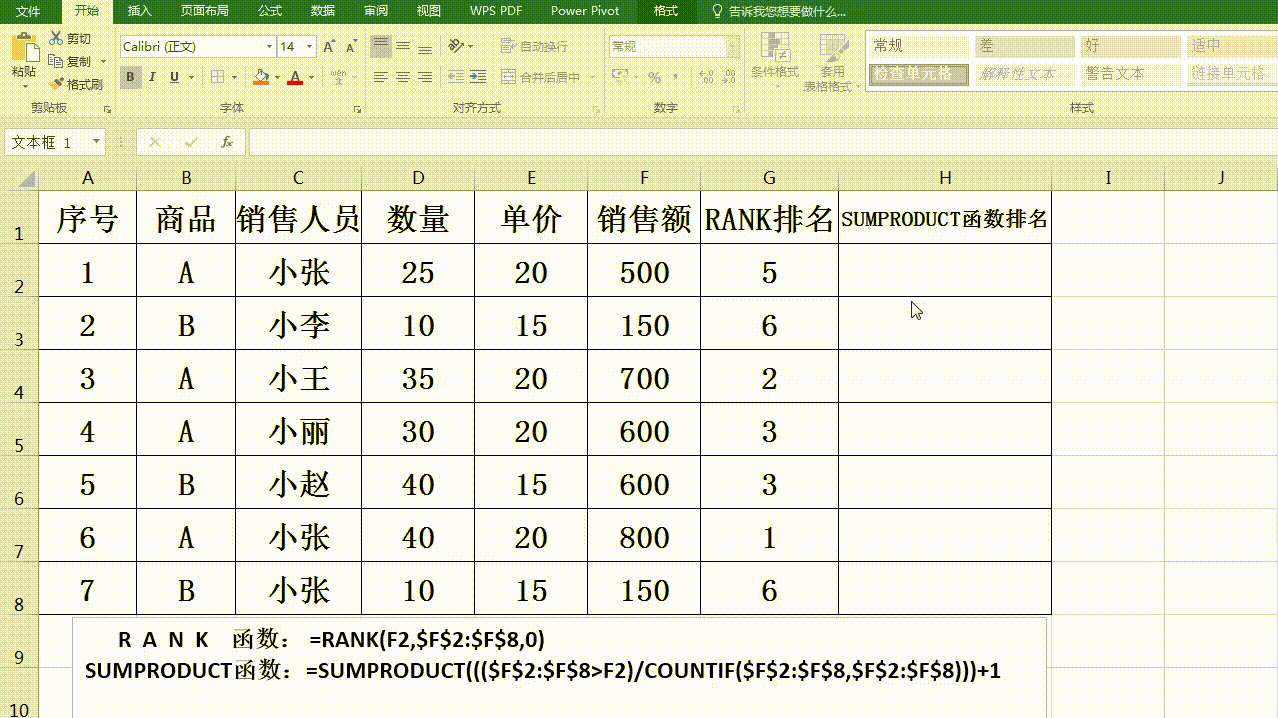Click the cell borders icon

pyautogui.click(x=216, y=77)
